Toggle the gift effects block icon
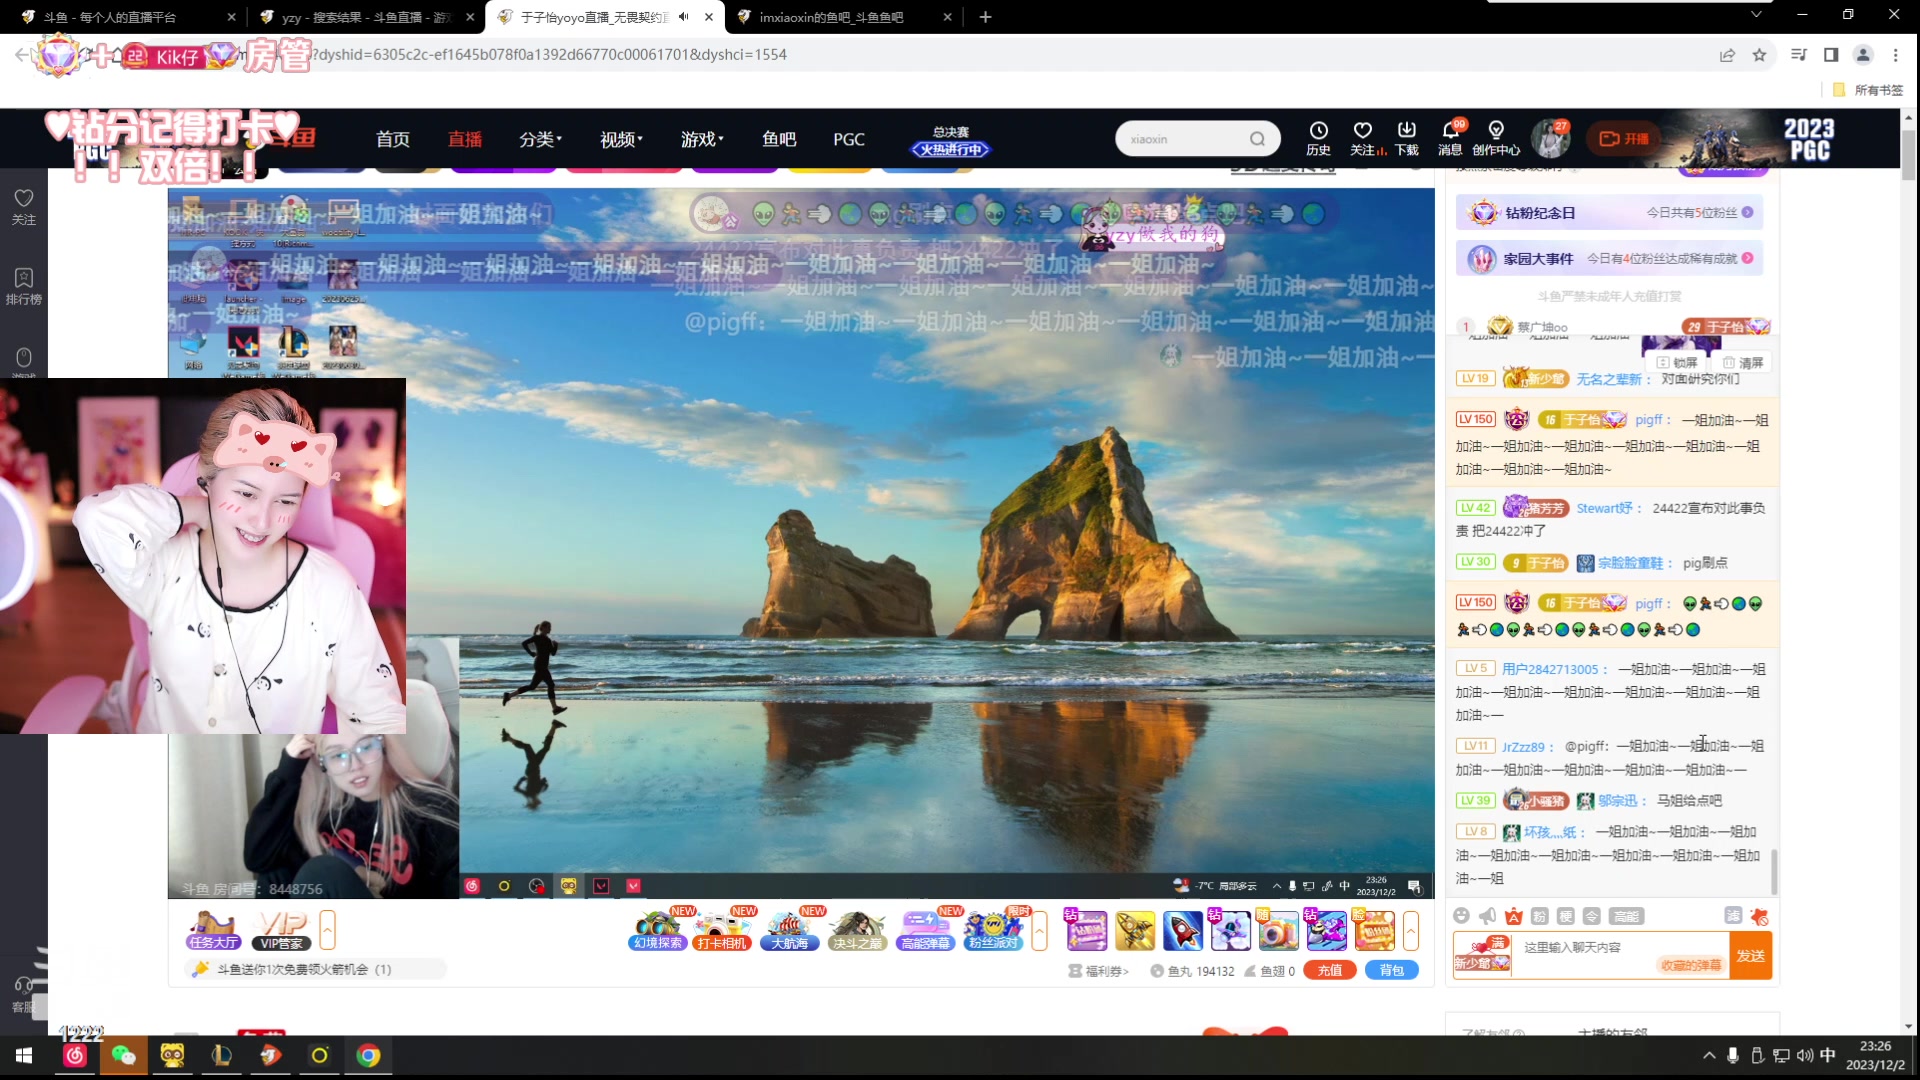This screenshot has width=1920, height=1080. (x=1760, y=916)
